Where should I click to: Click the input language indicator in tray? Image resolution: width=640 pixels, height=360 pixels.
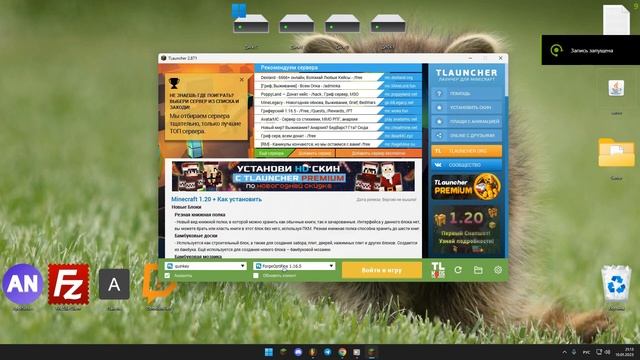click(x=586, y=352)
